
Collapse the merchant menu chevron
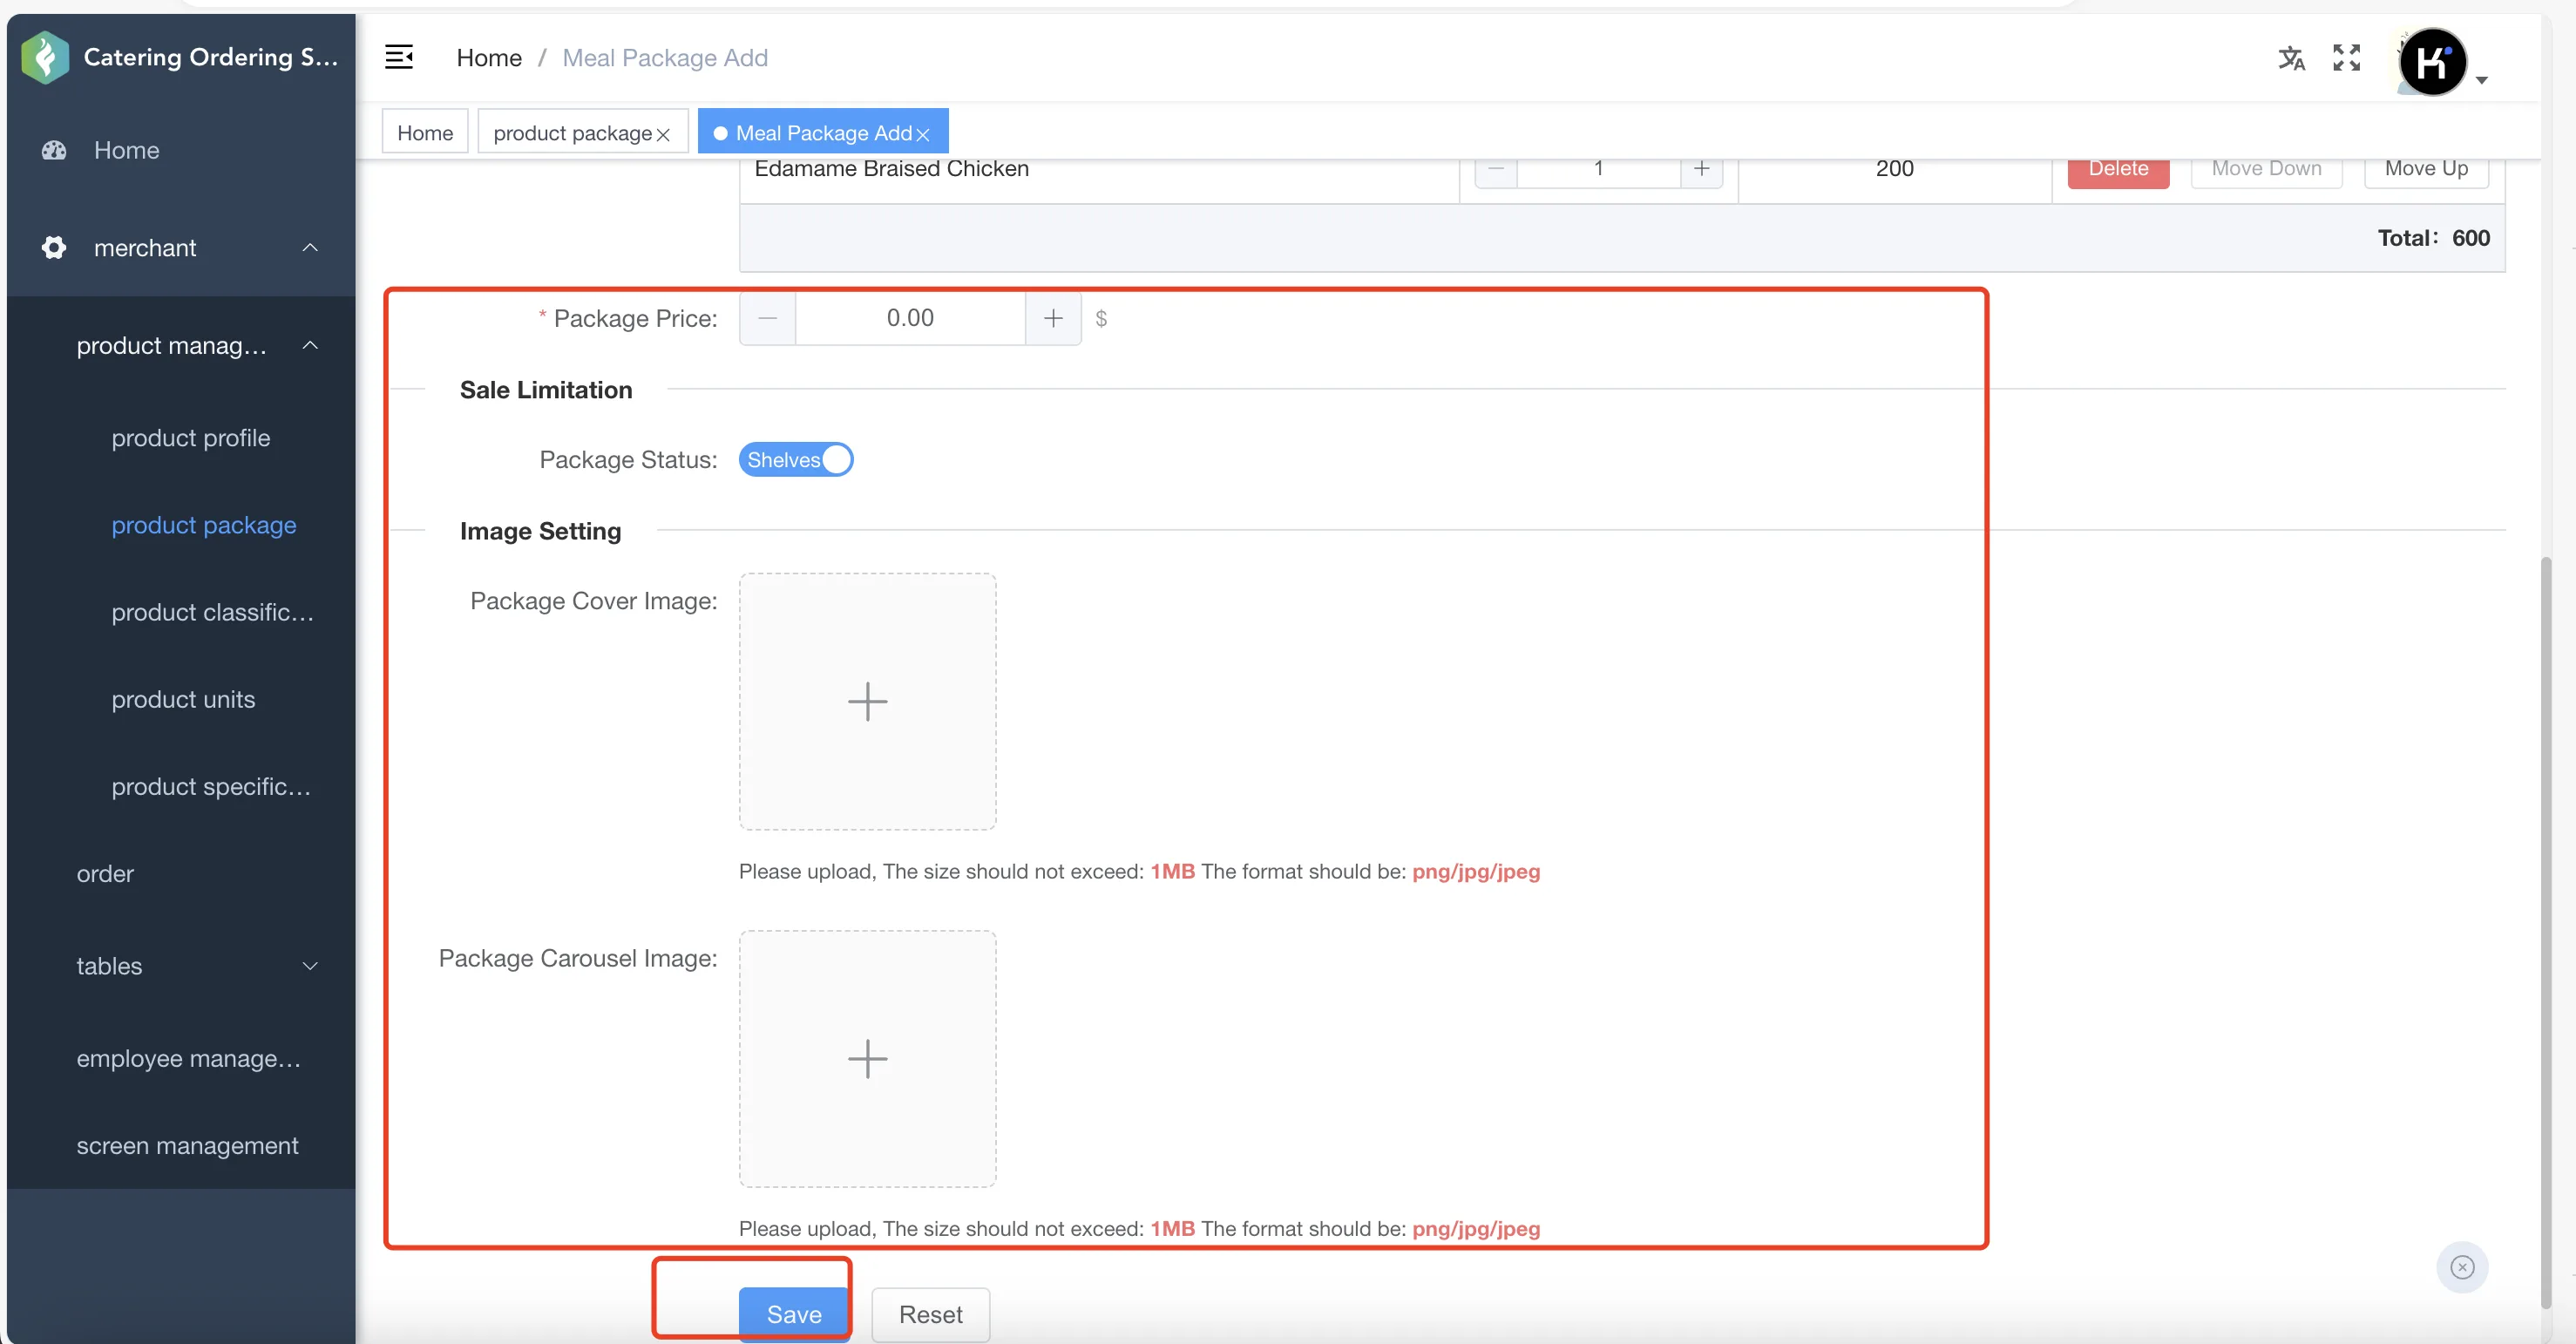pos(310,247)
